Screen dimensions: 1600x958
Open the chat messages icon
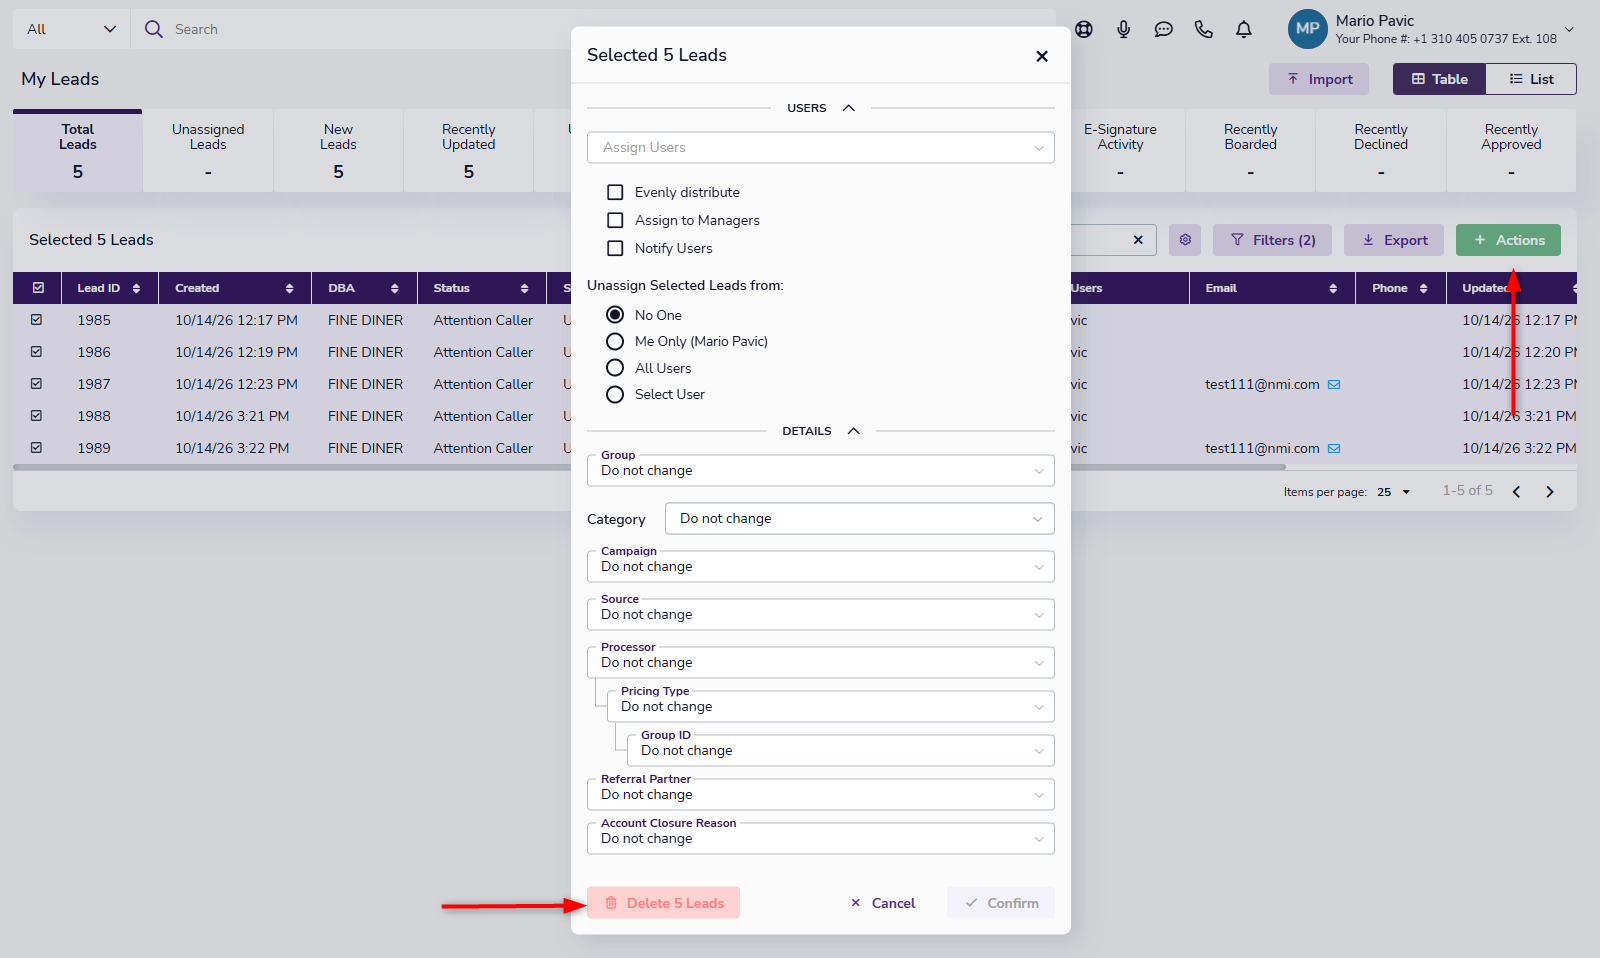click(x=1163, y=29)
